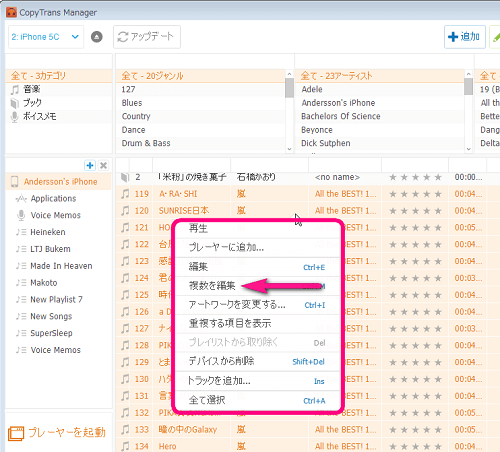The image size is (500, 452).
Task: Click music note icon of track 119
Action: pyautogui.click(x=125, y=194)
